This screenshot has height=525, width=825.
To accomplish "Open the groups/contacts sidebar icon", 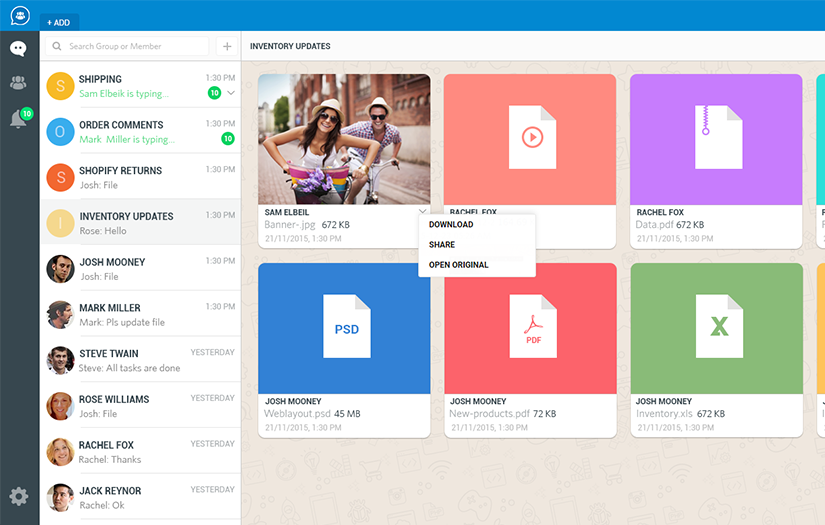I will coord(18,83).
